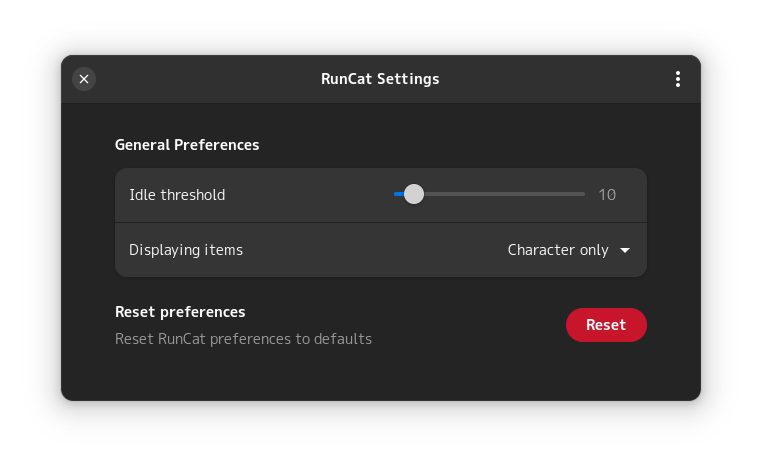
Task: Click the blue filled part of the slider
Action: (398, 194)
